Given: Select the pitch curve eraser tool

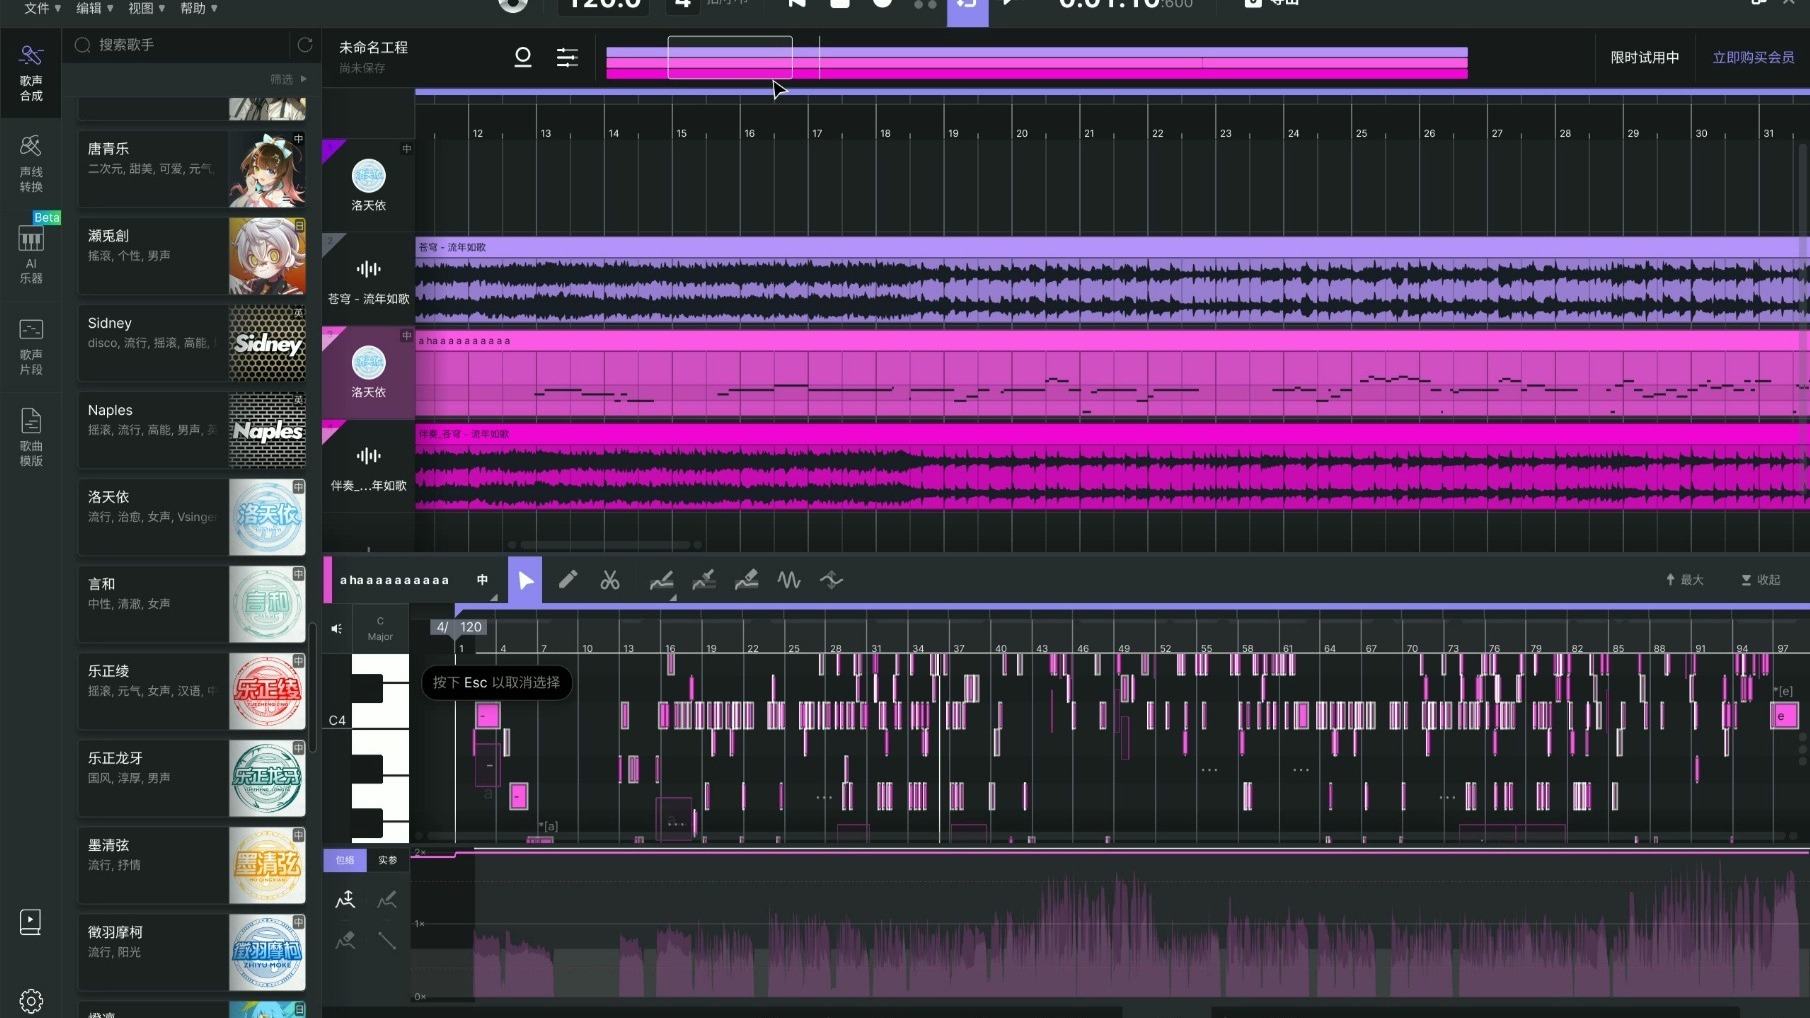Looking at the screenshot, I should pyautogui.click(x=746, y=580).
